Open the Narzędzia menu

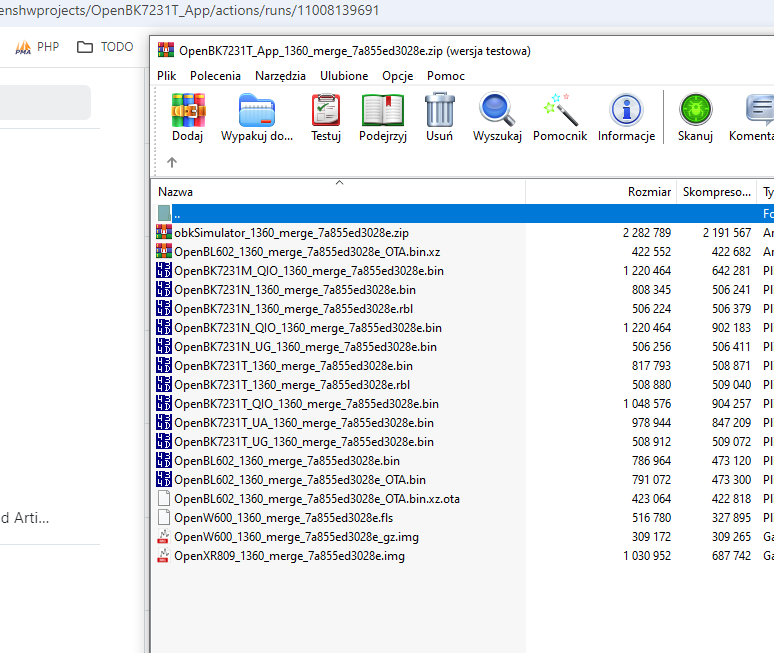click(x=280, y=76)
